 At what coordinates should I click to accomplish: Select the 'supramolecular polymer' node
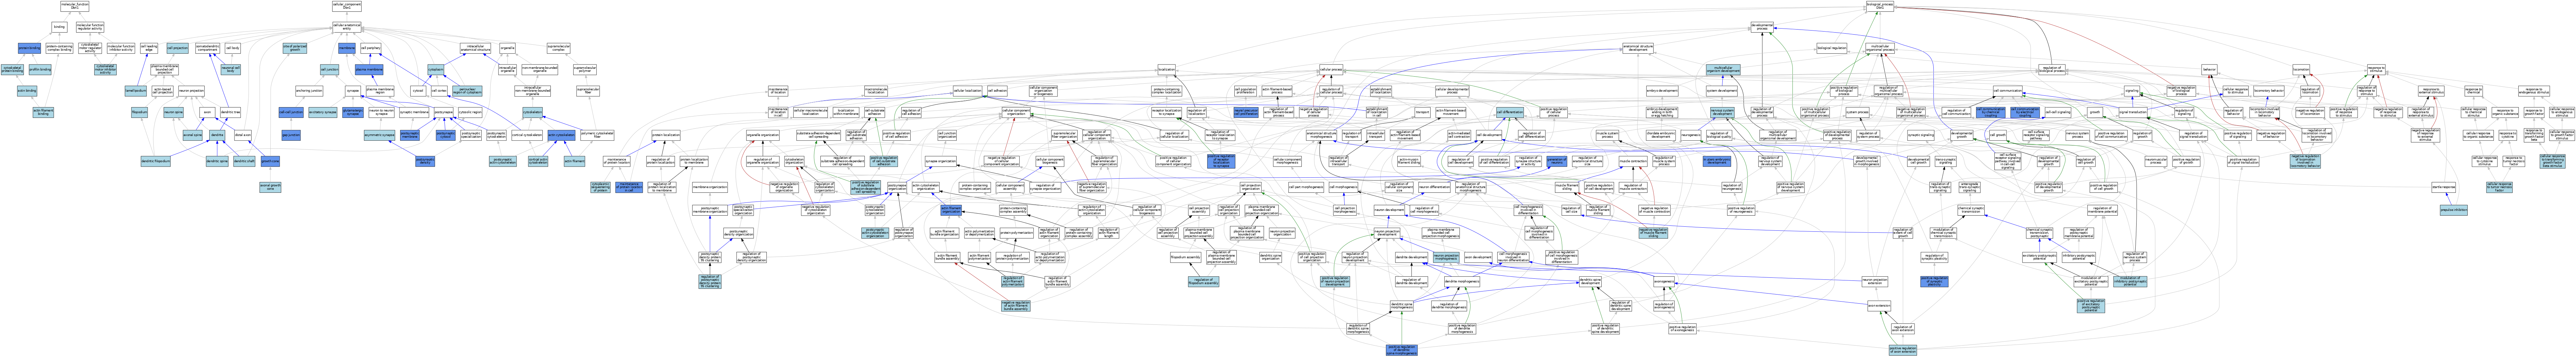pos(585,70)
